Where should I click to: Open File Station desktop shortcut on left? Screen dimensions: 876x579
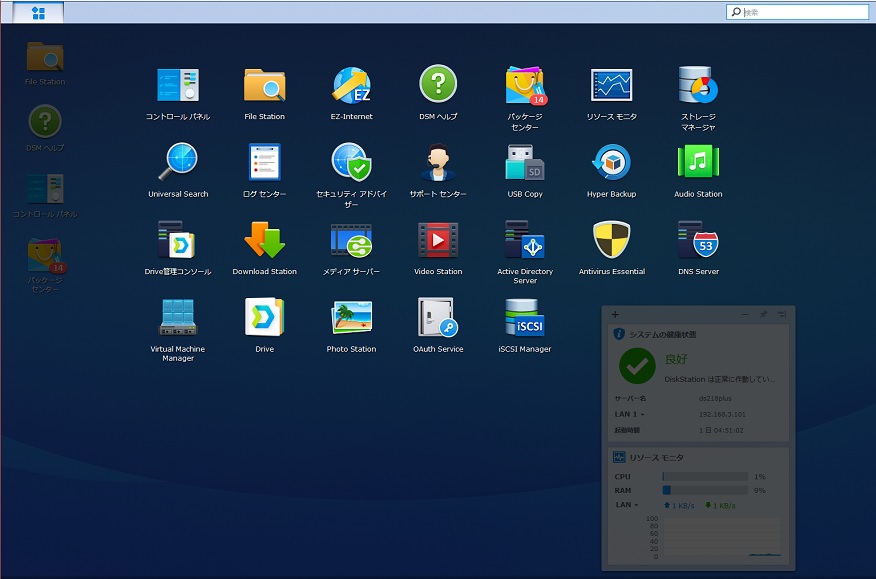coord(45,58)
